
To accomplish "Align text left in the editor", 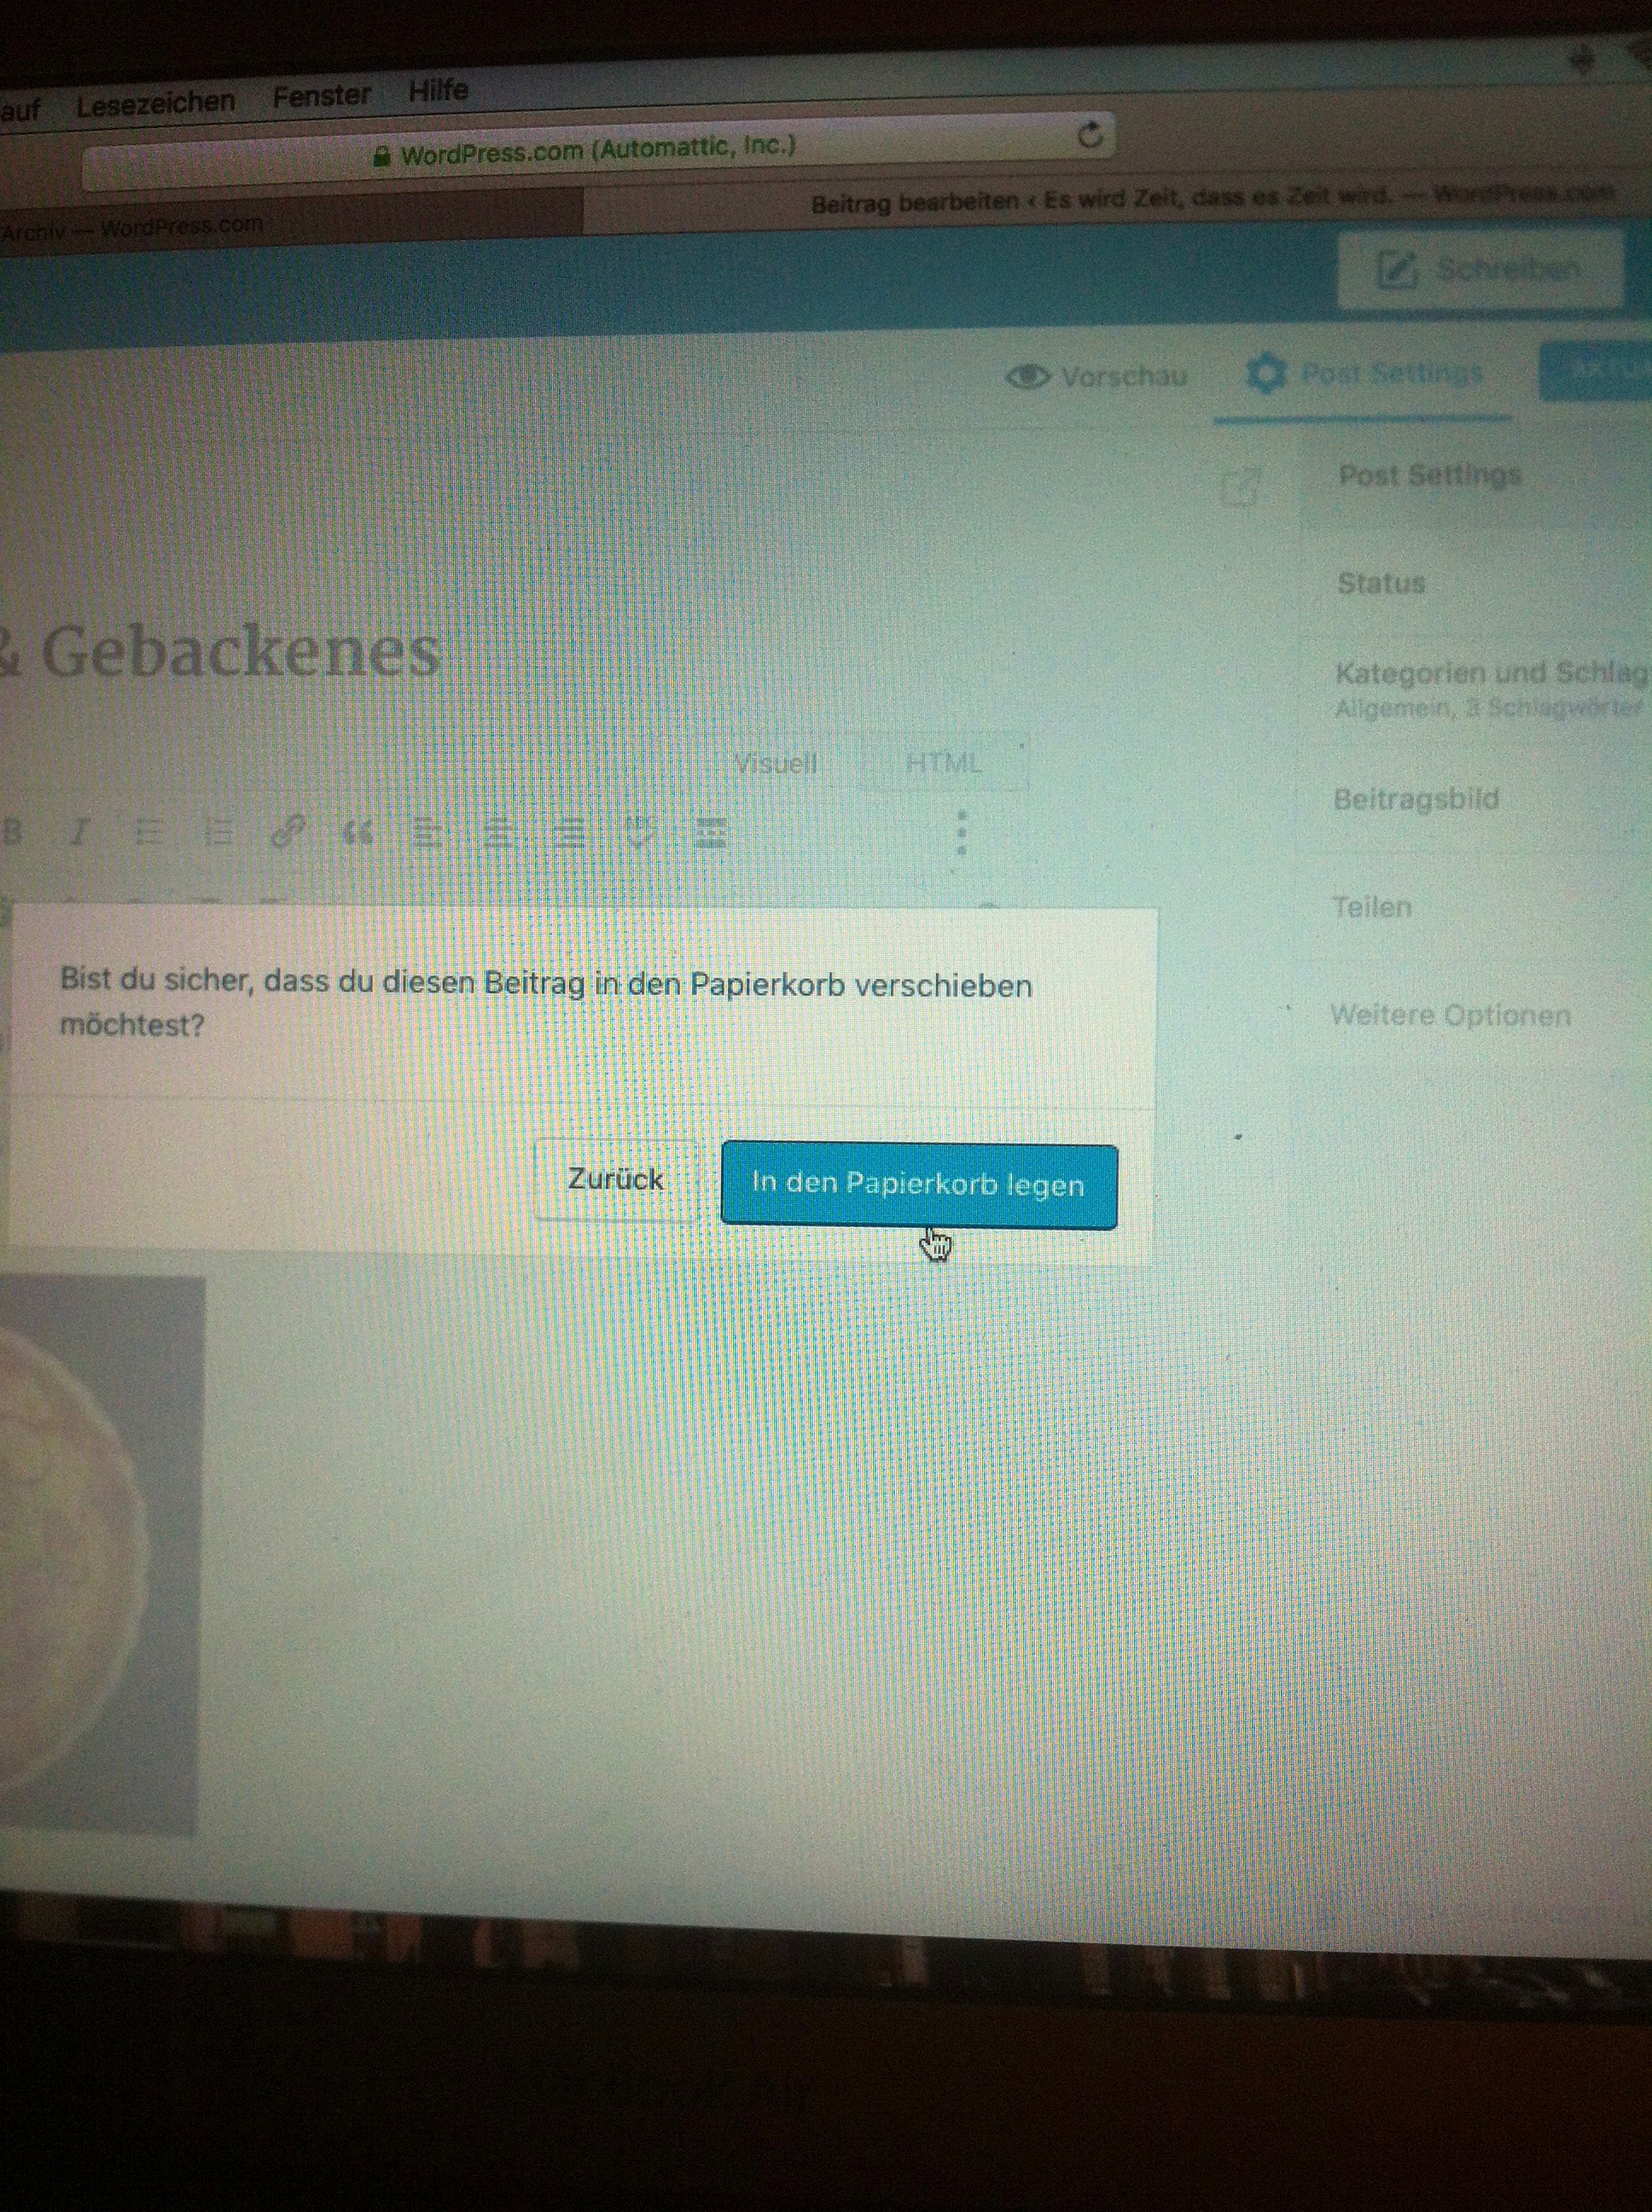I will click(x=428, y=832).
